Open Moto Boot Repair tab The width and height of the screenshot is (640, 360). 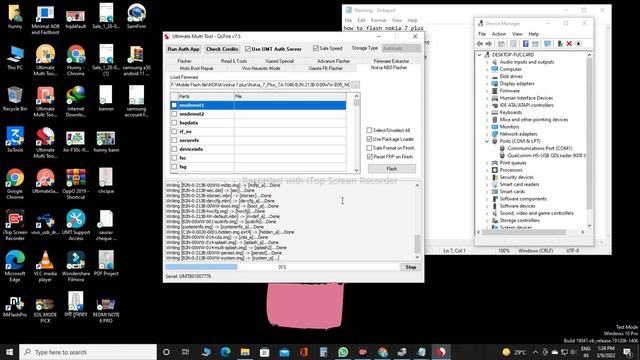[x=196, y=68]
